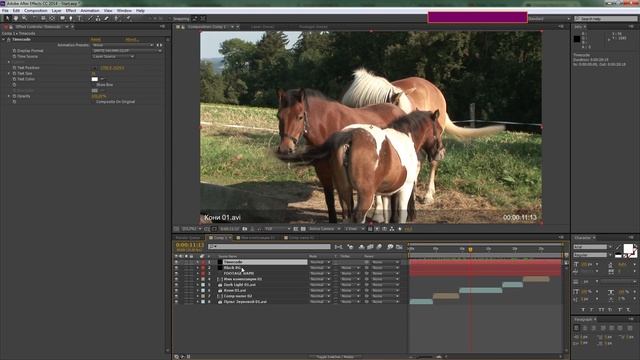The height and width of the screenshot is (360, 640).
Task: Click the About link for Timecode effect
Action: (x=131, y=40)
